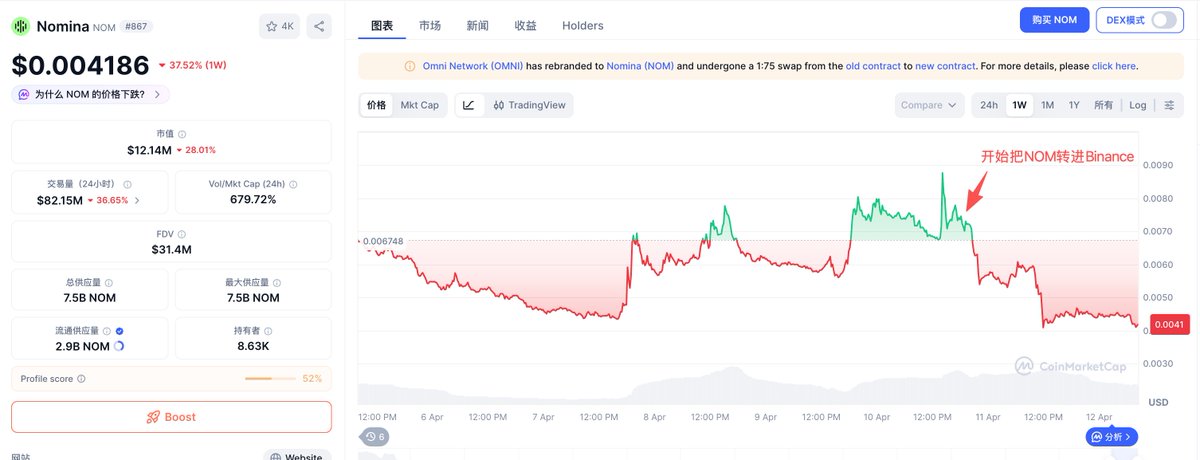This screenshot has height=460, width=1200.
Task: Click the share icon beside watchlist
Action: 318,26
